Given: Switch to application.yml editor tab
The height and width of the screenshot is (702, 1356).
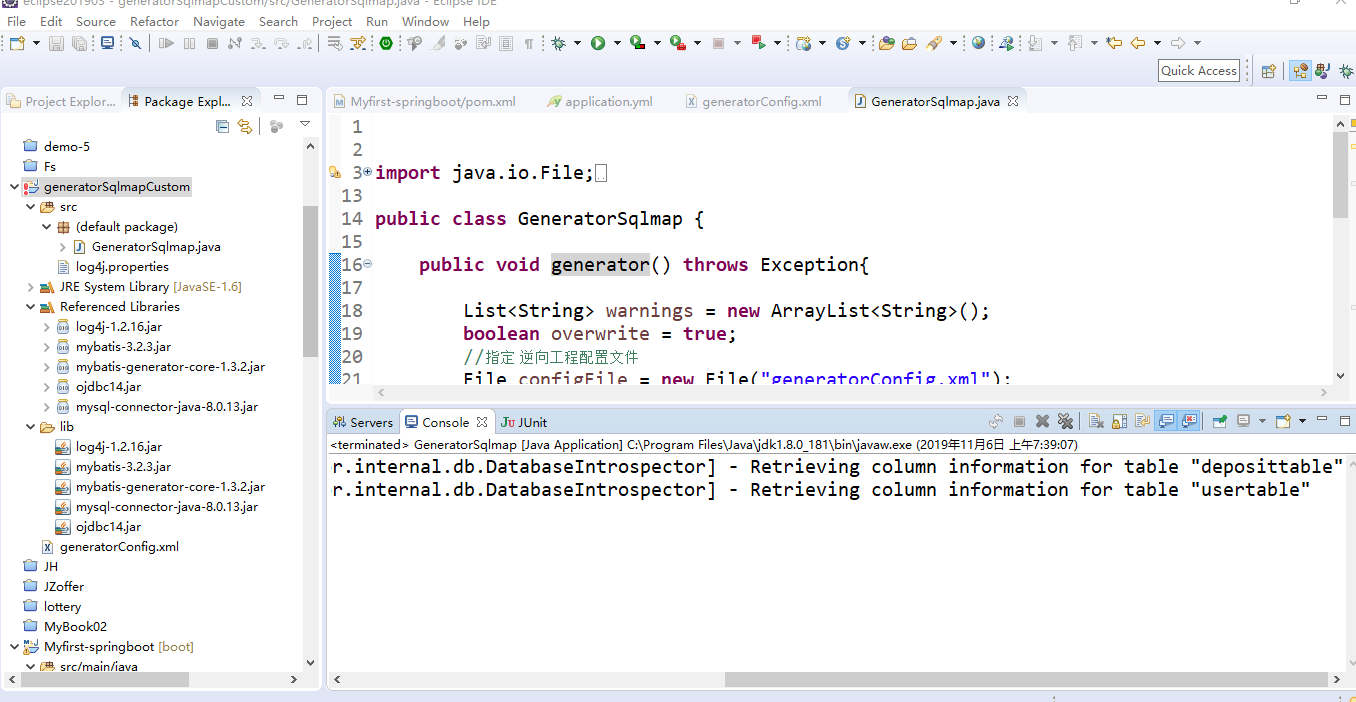Looking at the screenshot, I should 598,101.
